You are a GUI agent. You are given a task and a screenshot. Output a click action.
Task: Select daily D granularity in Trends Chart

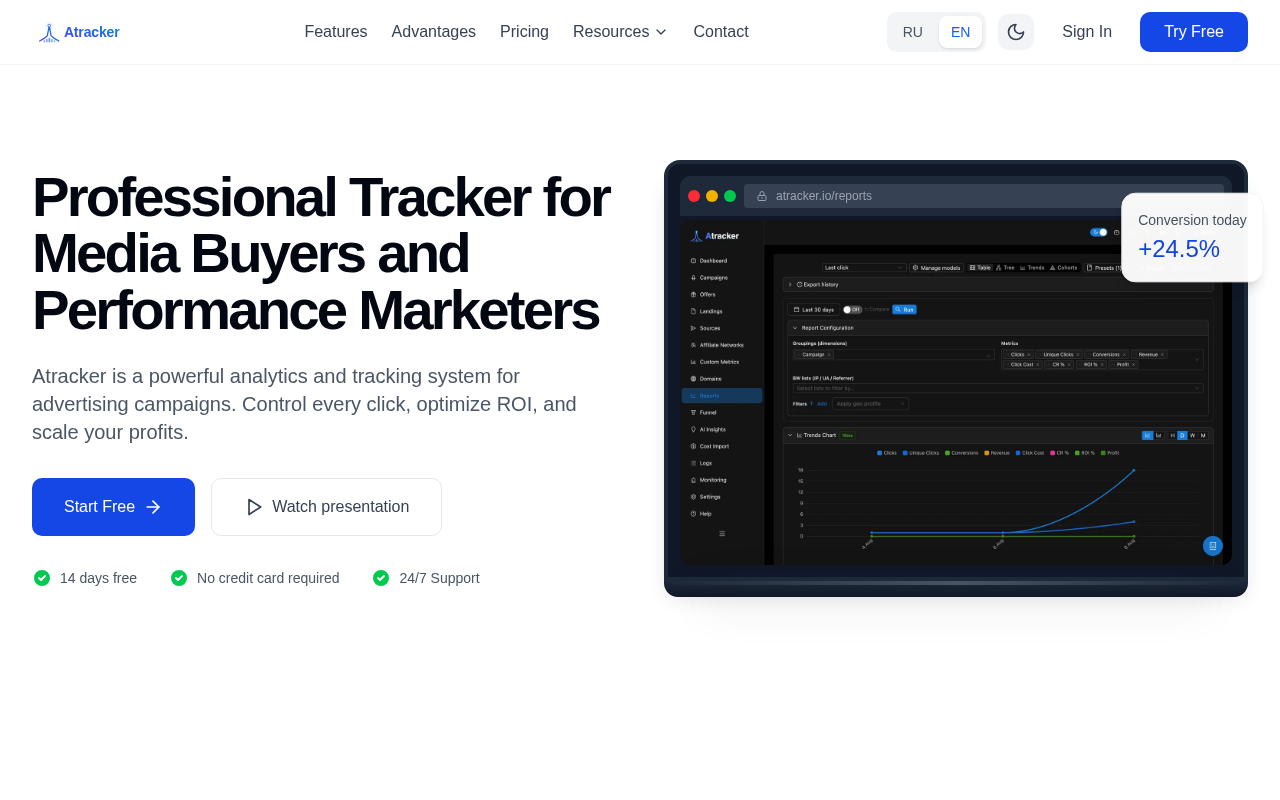click(1182, 435)
